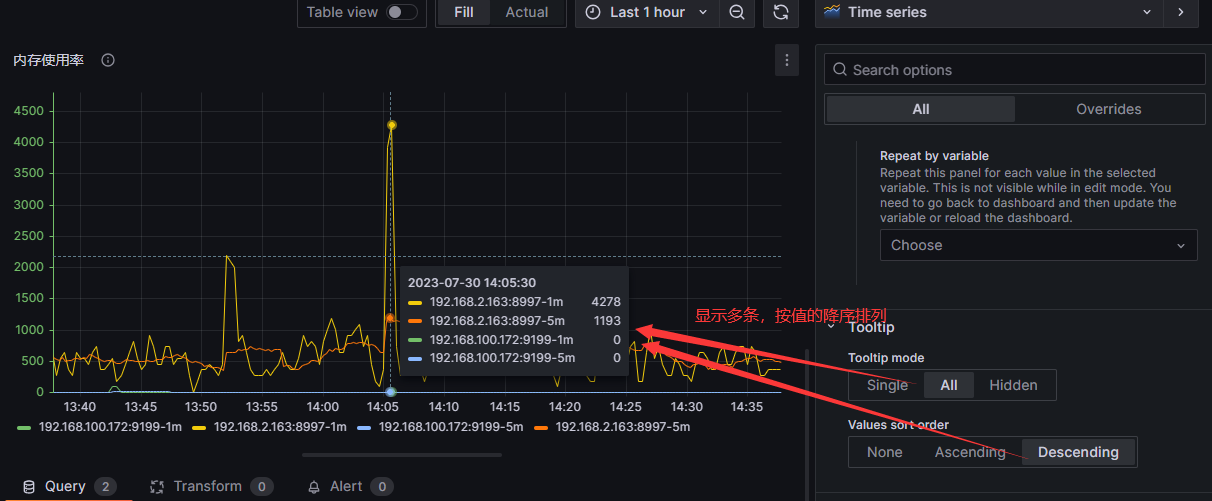The height and width of the screenshot is (501, 1212).
Task: Click the 内存使用率 panel title
Action: (48, 60)
